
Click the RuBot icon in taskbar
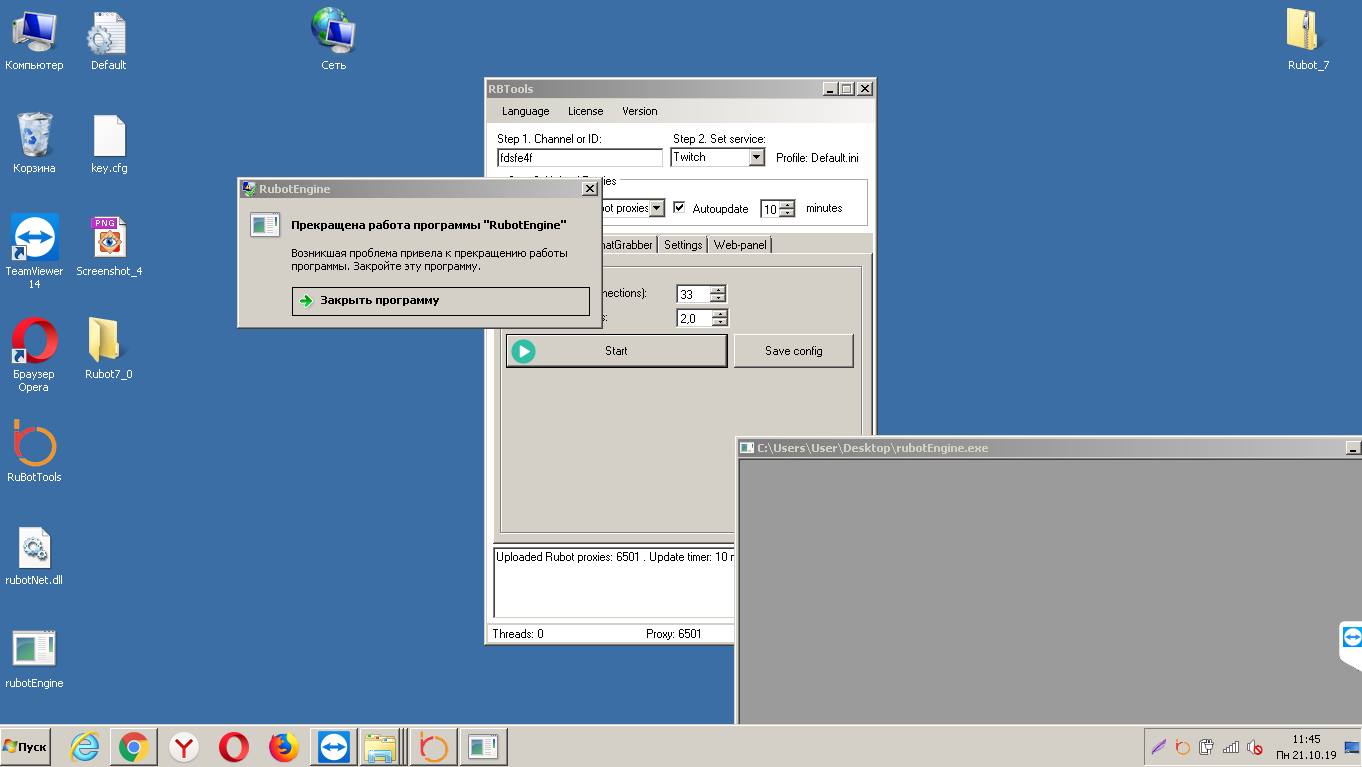434,747
